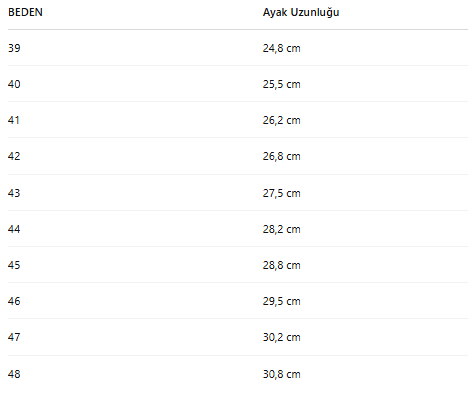Click the BEDEN column header

25,12
